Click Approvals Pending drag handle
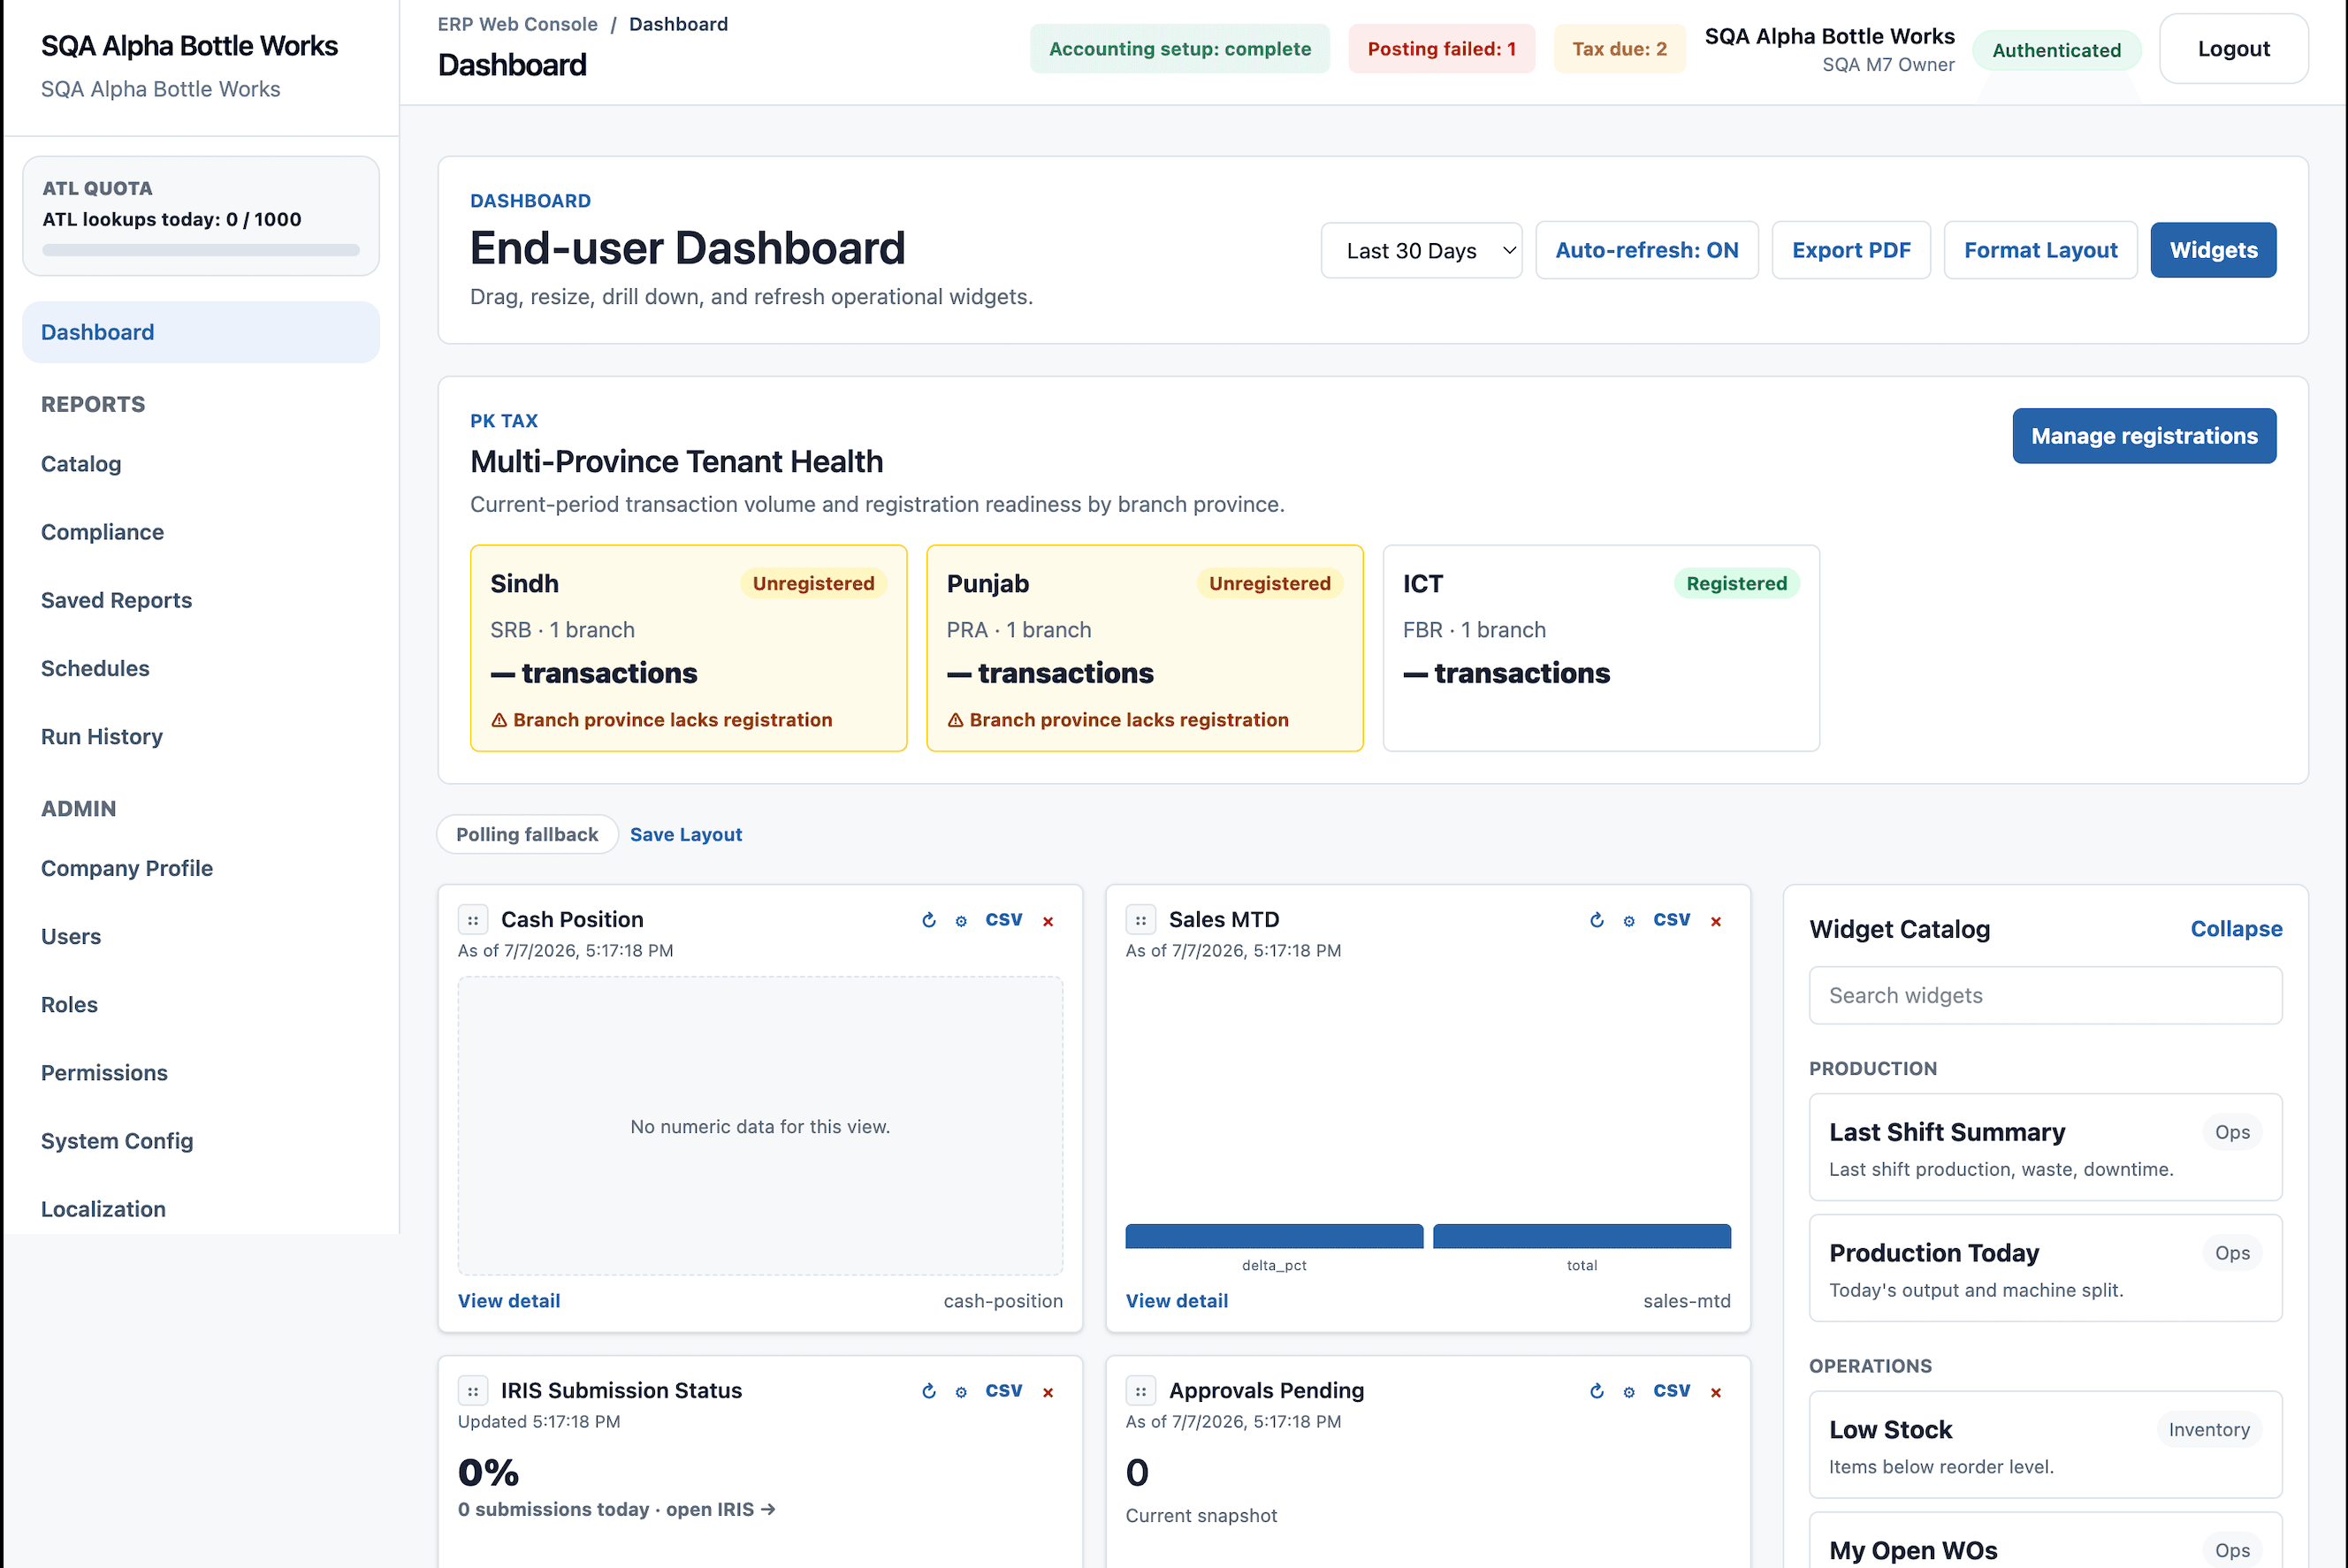2348x1568 pixels. [1141, 1391]
